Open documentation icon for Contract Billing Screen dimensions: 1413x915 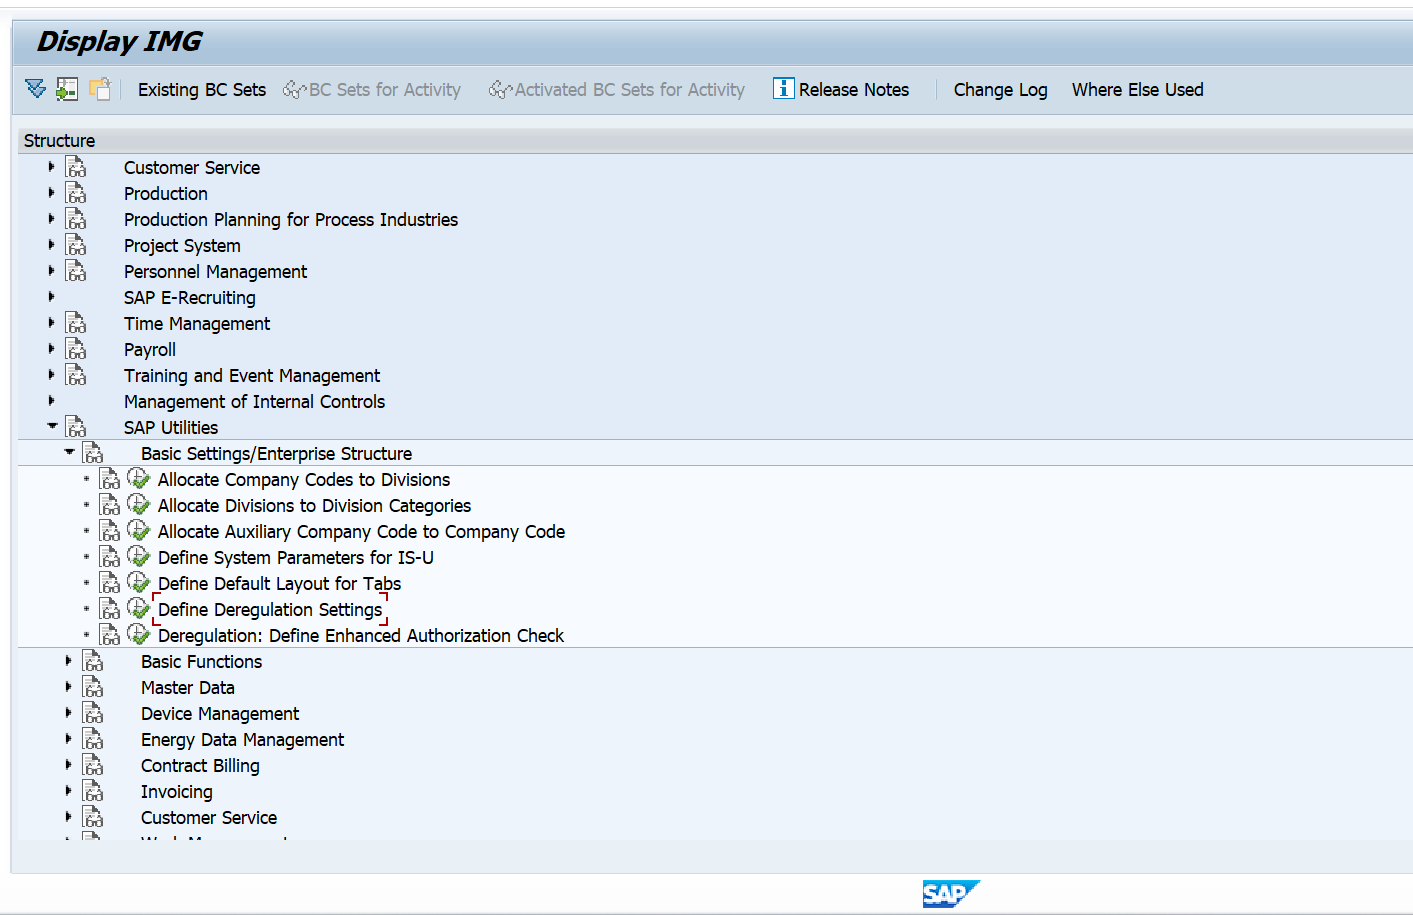[93, 765]
